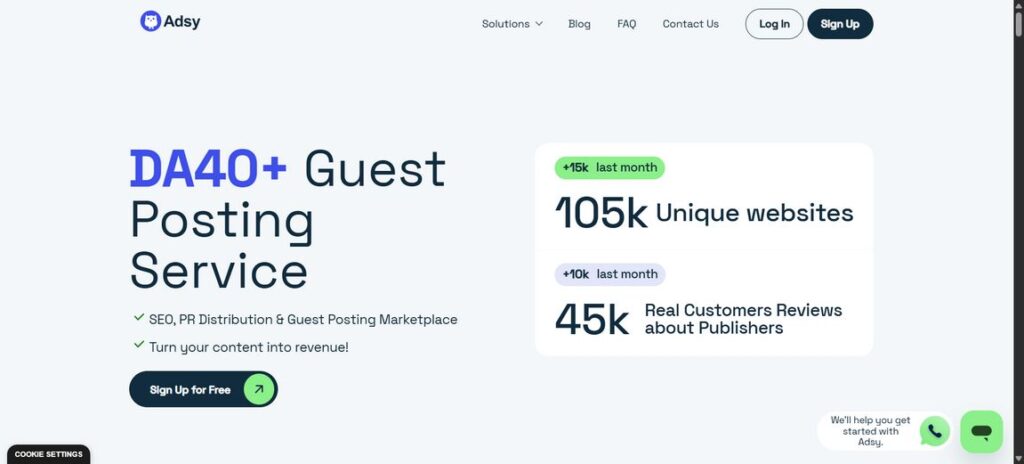Open the FAQ page

pos(626,24)
